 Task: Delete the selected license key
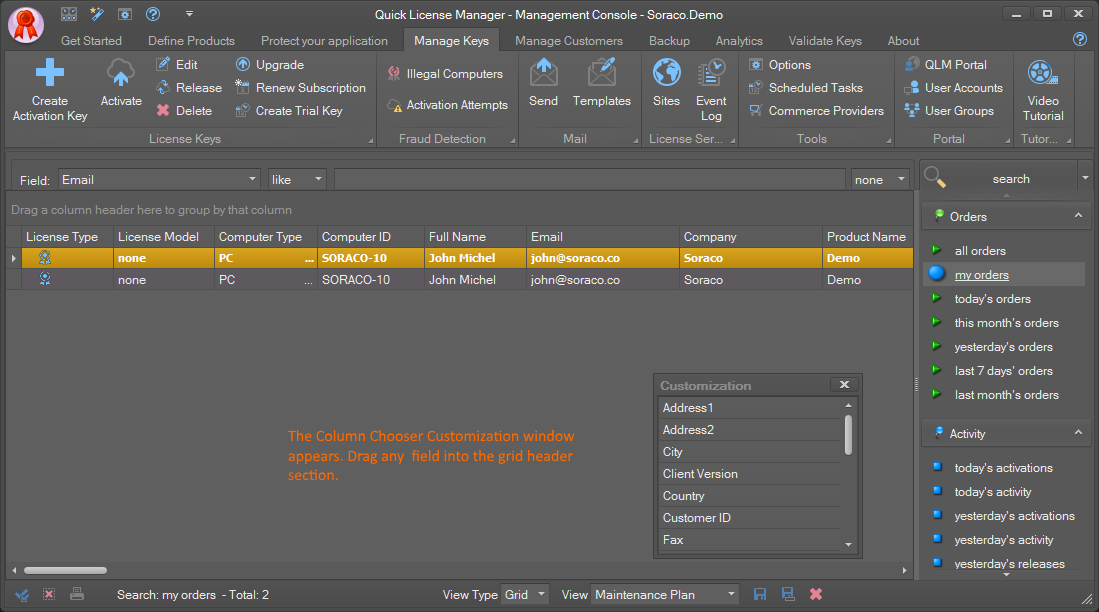click(184, 111)
